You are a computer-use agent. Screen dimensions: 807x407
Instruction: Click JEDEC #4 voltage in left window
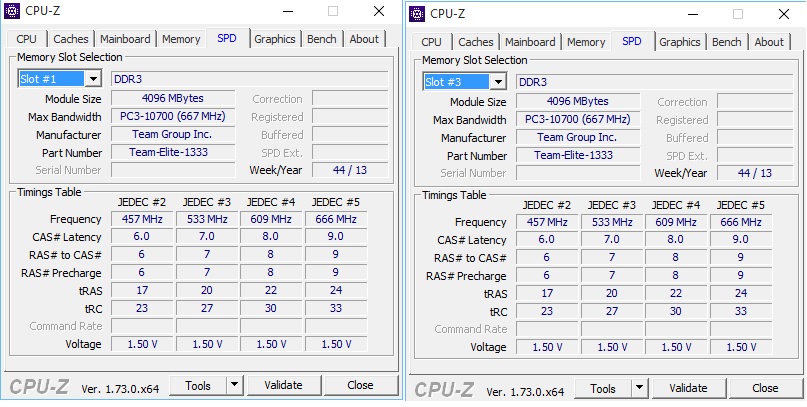coord(271,344)
